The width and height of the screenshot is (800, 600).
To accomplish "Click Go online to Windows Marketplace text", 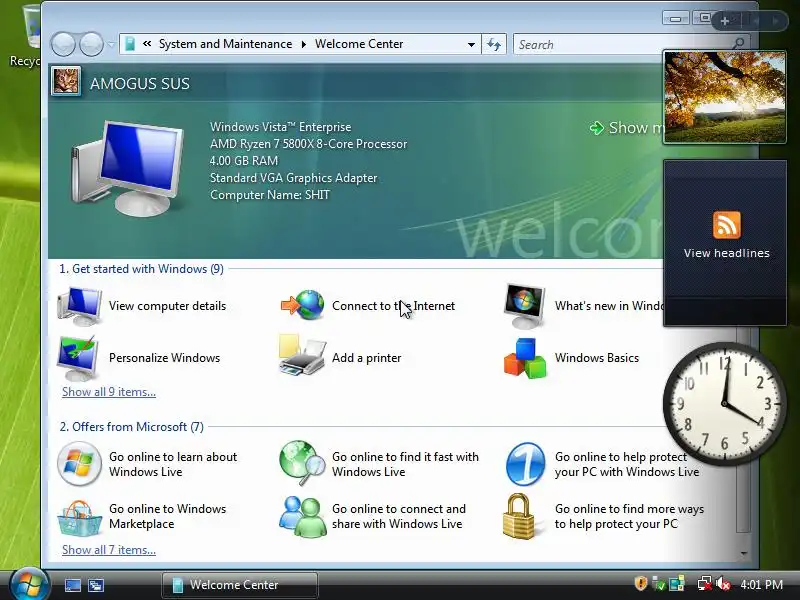I will point(167,516).
